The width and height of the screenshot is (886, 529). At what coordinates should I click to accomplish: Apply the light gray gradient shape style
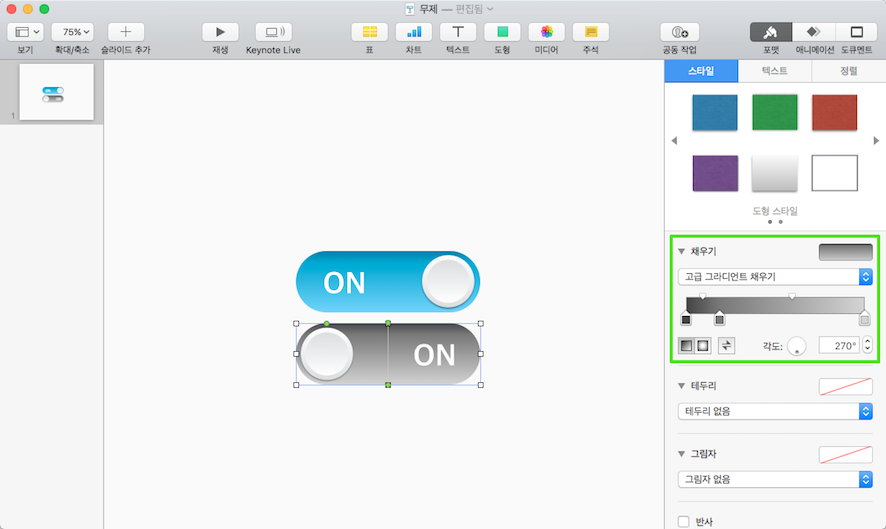[x=775, y=173]
